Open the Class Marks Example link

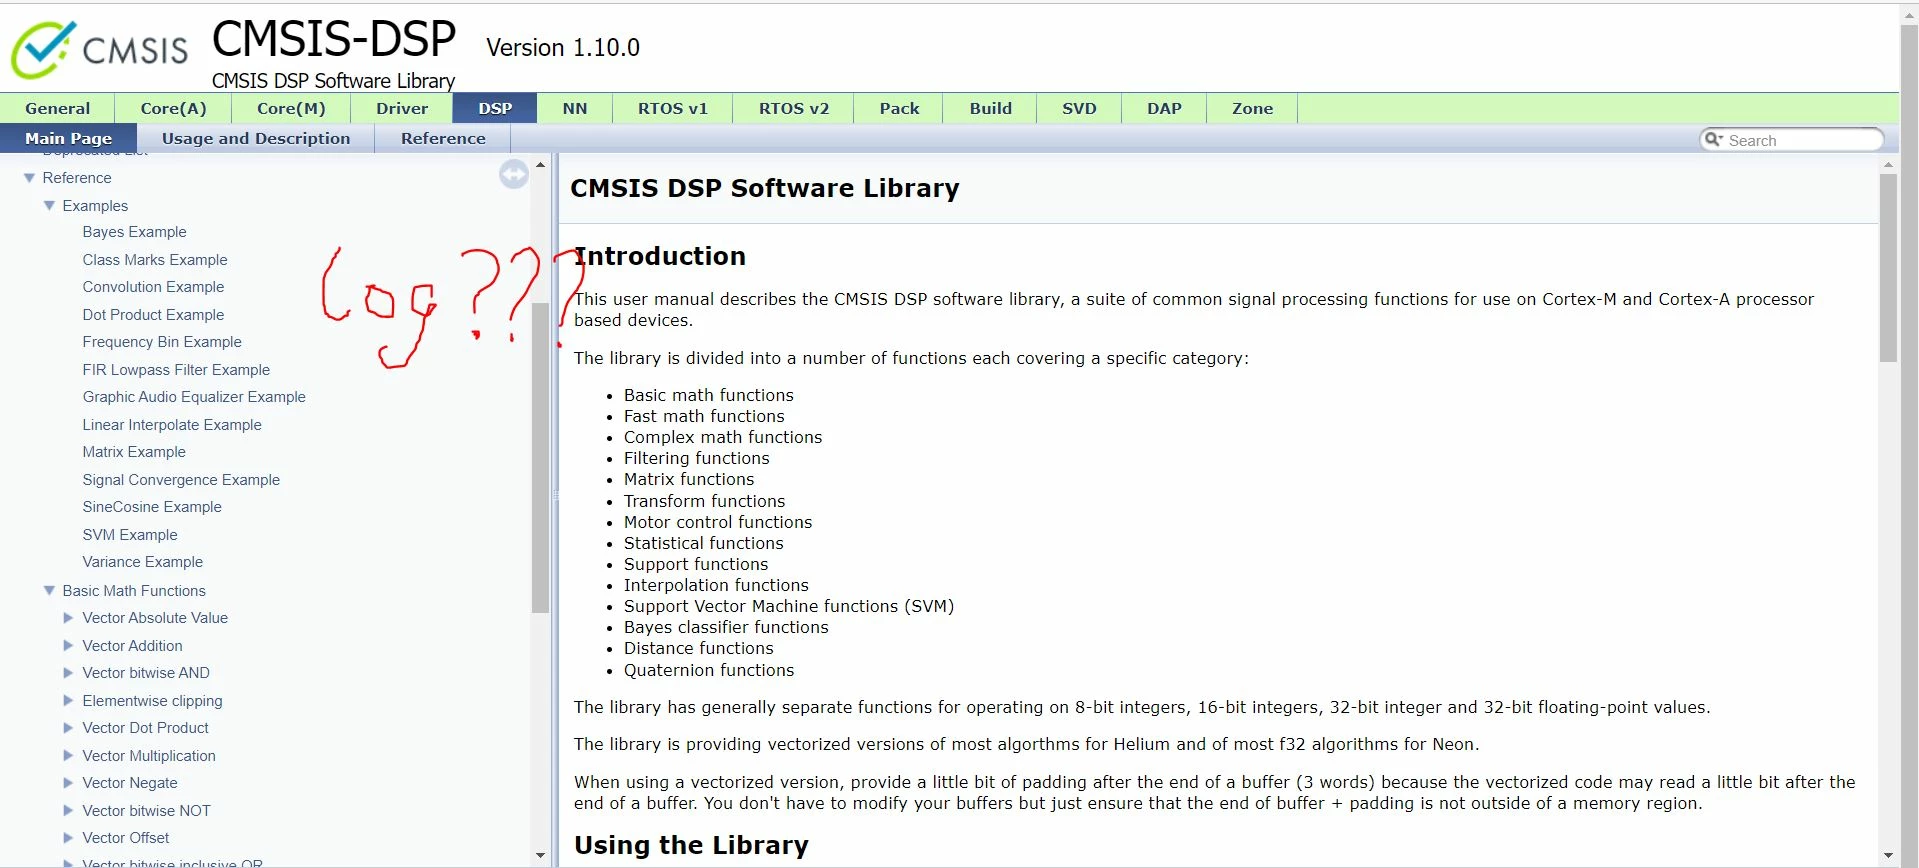pos(155,260)
